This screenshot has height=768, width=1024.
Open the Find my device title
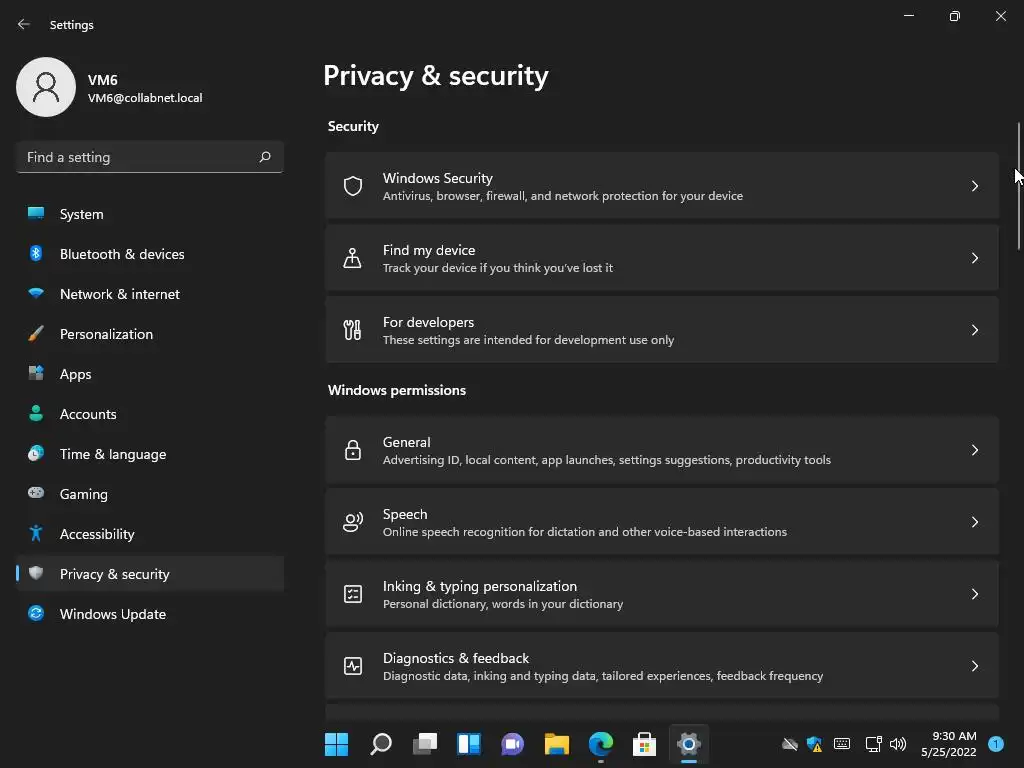[429, 250]
